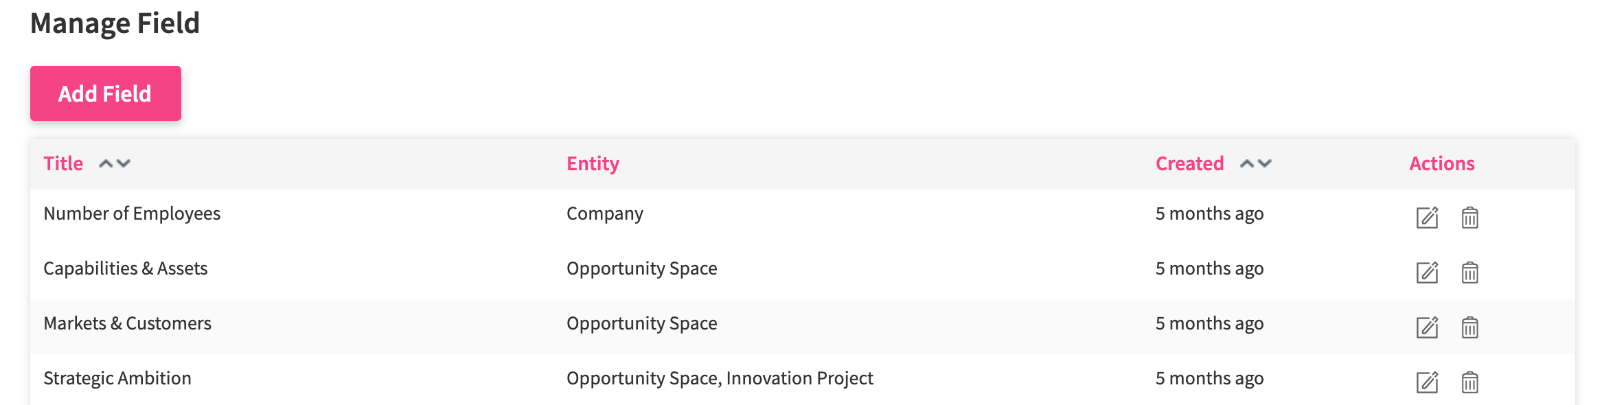Delete the Number of Employees field
The image size is (1604, 405).
1469,217
